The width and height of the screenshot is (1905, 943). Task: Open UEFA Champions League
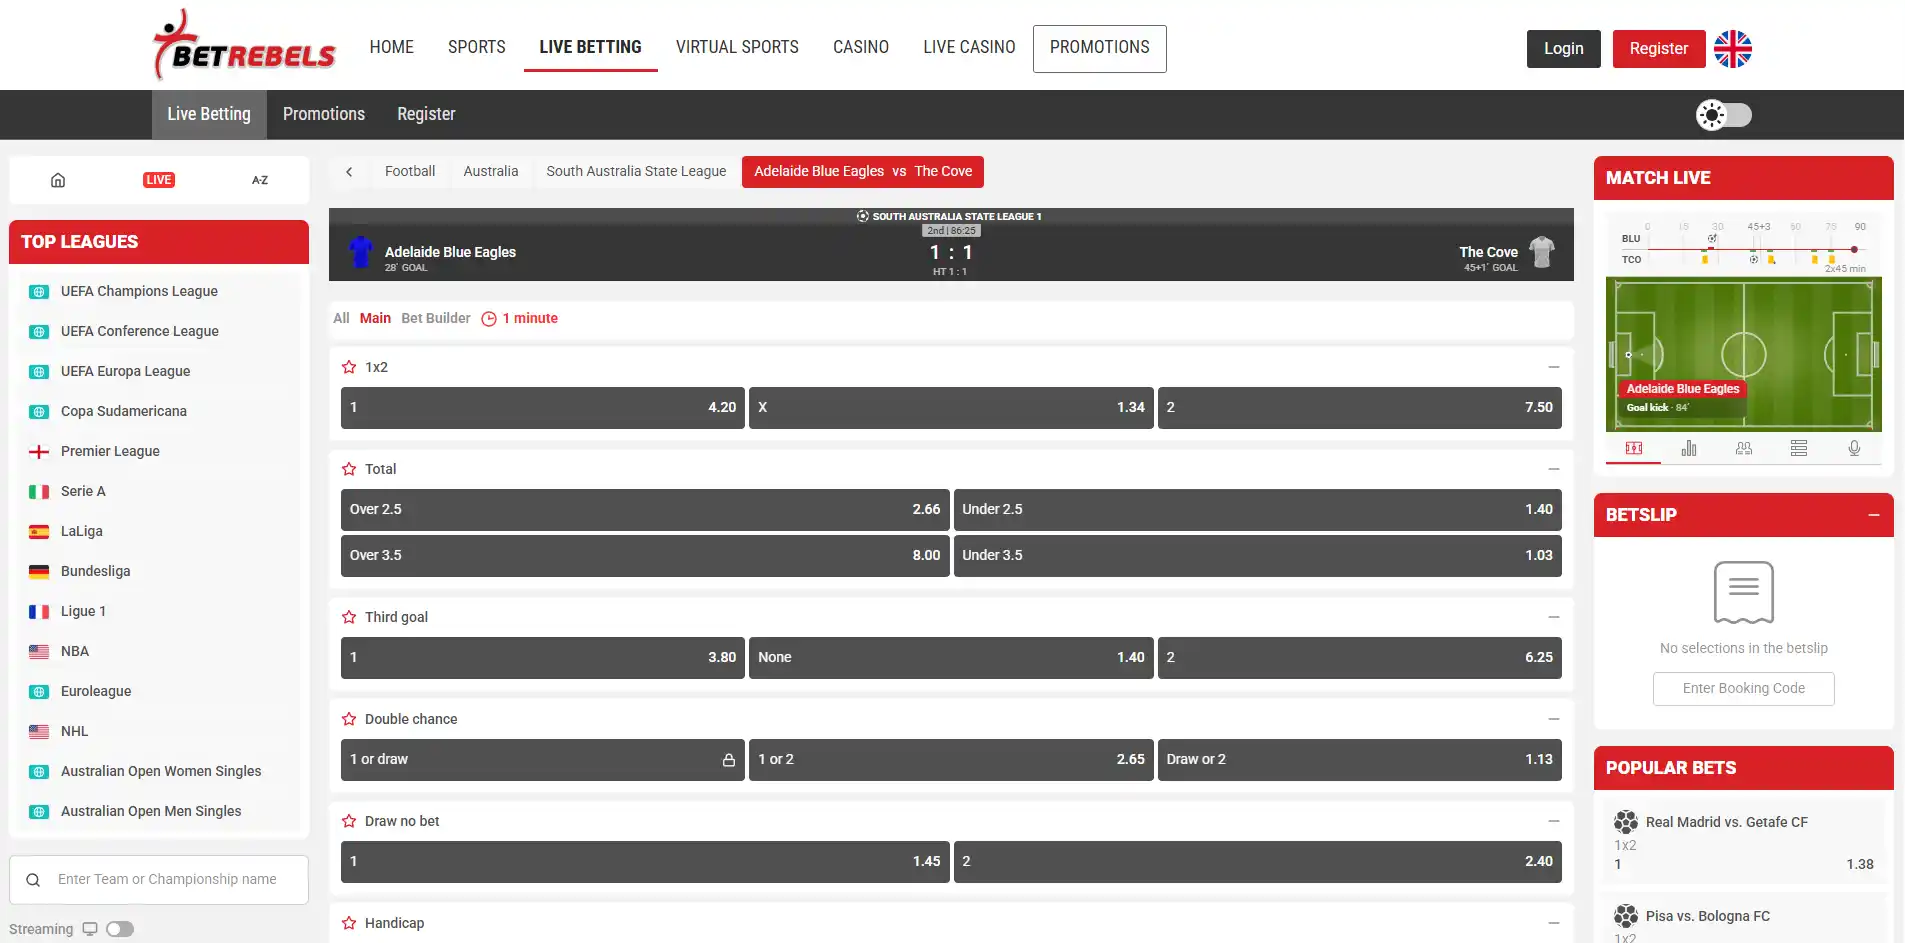(x=139, y=291)
